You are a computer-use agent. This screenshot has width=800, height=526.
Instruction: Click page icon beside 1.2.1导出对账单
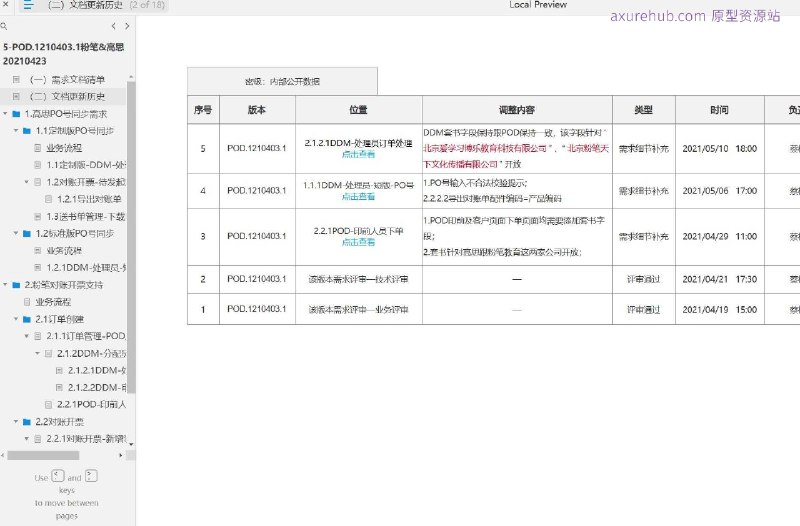click(x=48, y=199)
